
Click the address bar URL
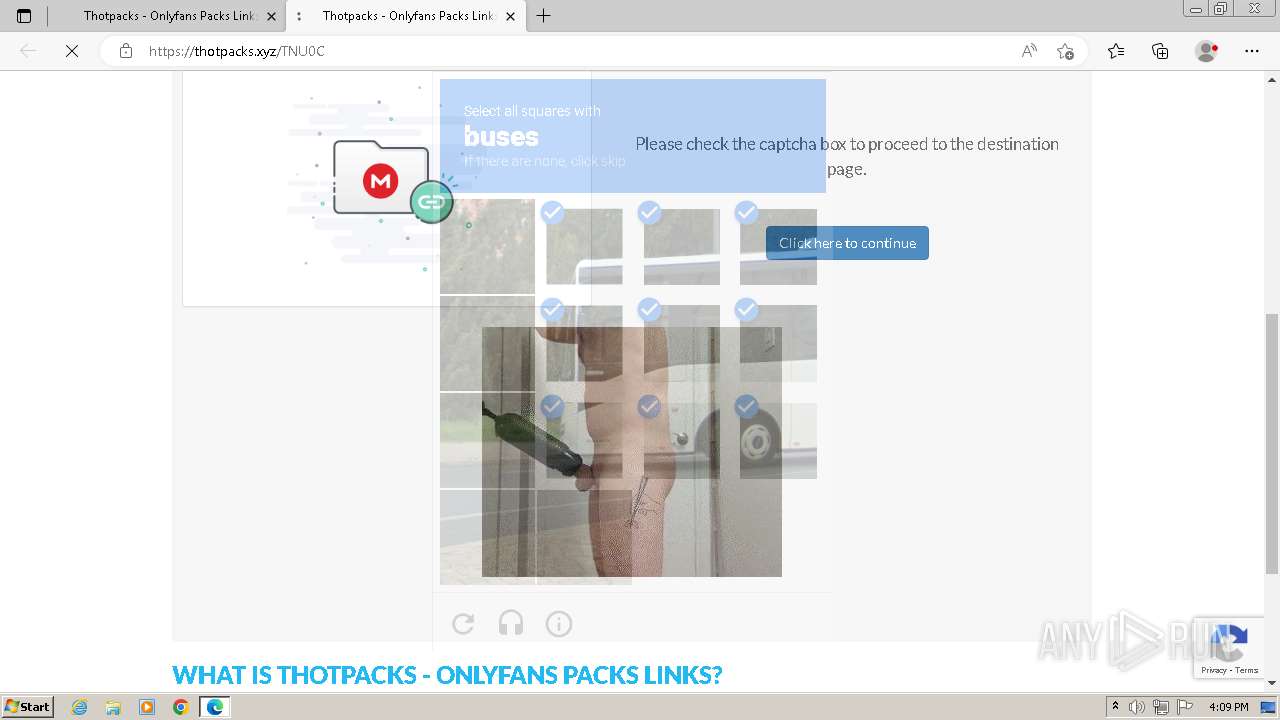237,51
